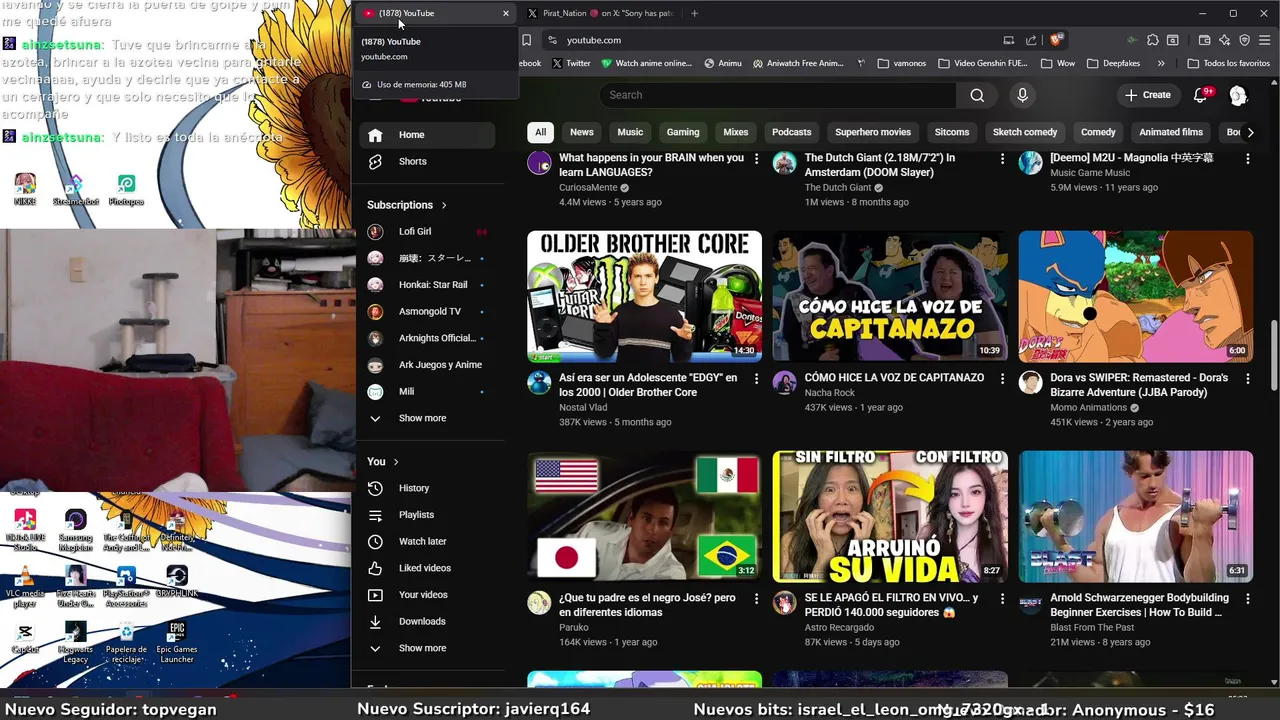Open Downloads in the sidebar
This screenshot has height=720, width=1280.
click(x=426, y=621)
